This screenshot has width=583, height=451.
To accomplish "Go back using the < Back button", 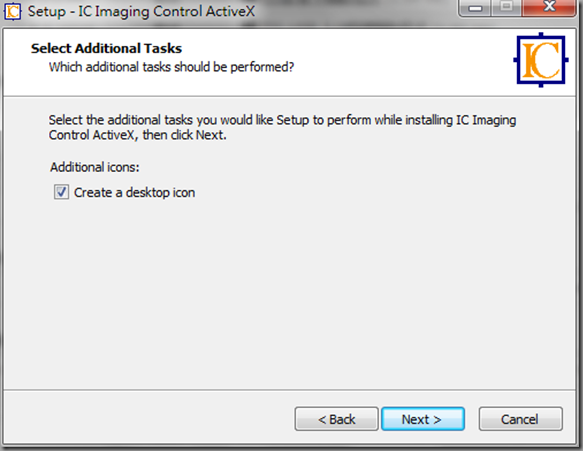I will 336,419.
